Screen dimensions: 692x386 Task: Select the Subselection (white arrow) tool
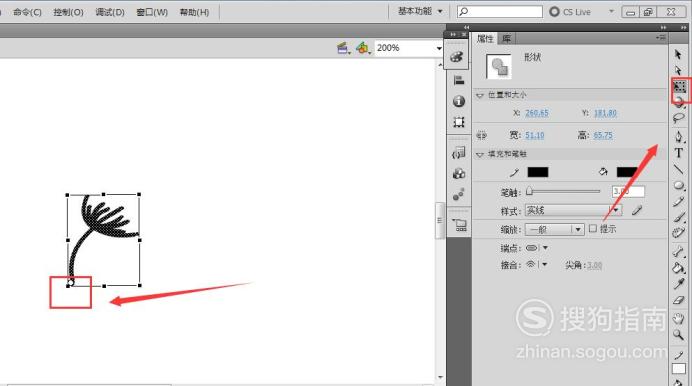[678, 70]
